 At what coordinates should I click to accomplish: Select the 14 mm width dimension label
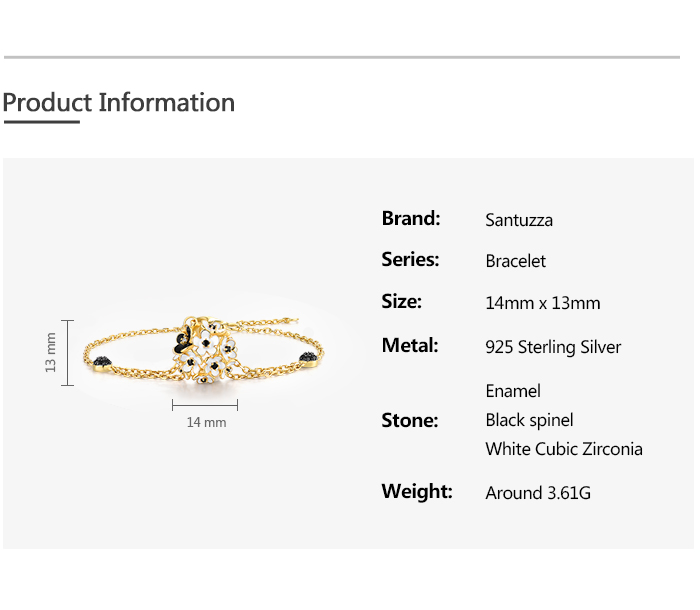click(206, 423)
